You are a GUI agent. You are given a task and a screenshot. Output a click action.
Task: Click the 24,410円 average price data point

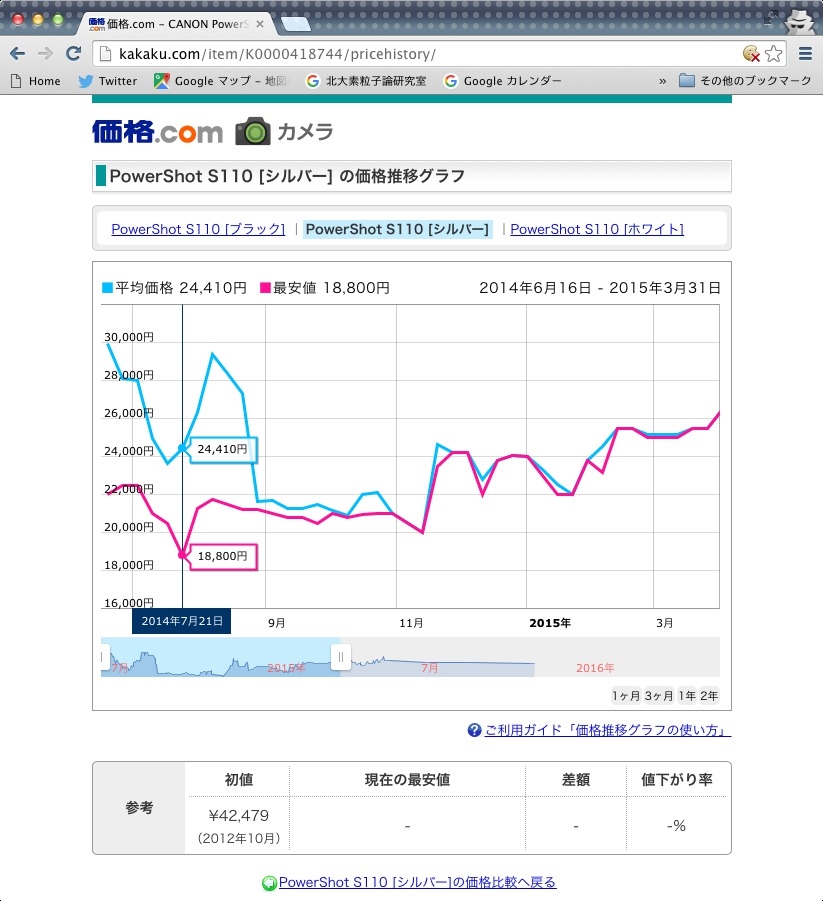point(182,448)
